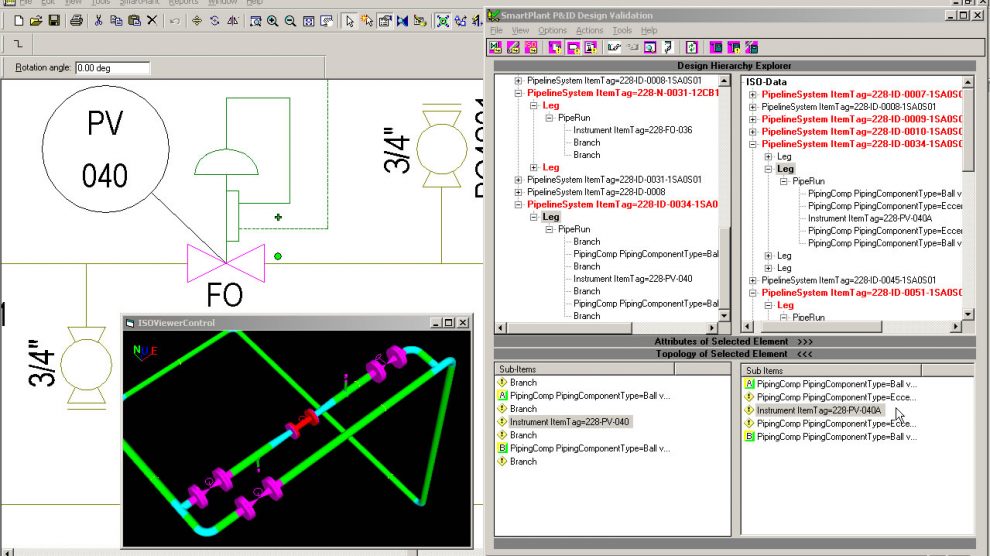Select Instrument 228-PV-040 in left Sub-Items list

(569, 422)
